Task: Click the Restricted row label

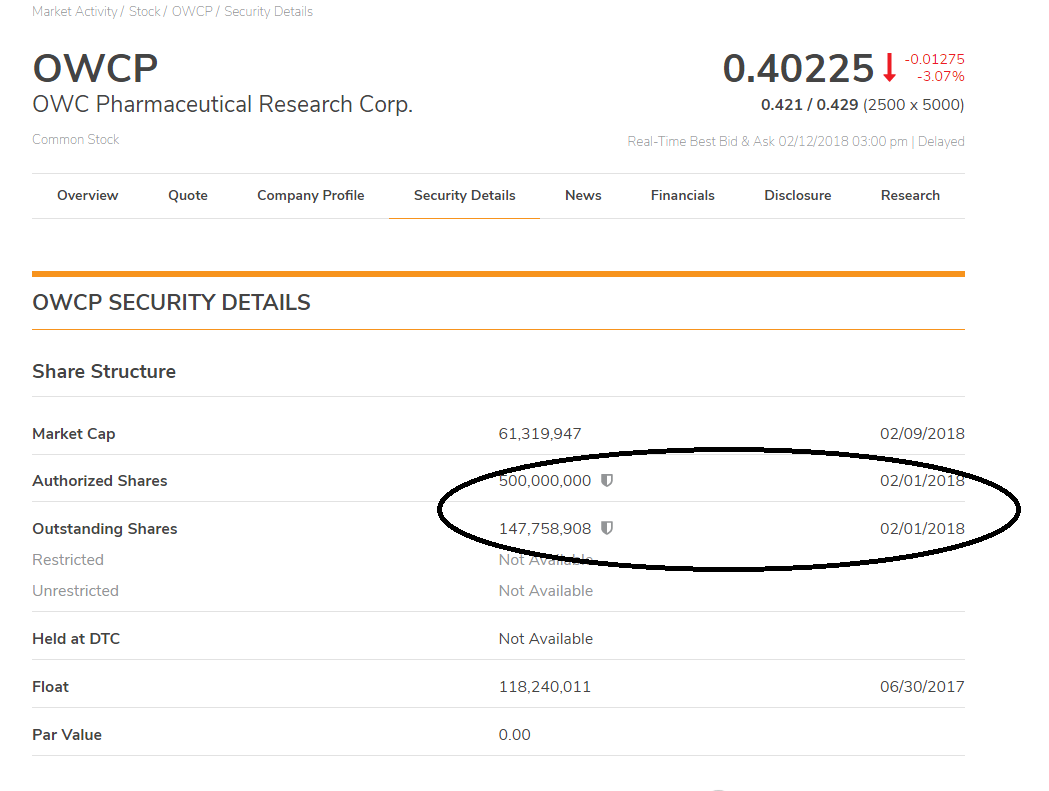Action: tap(68, 559)
